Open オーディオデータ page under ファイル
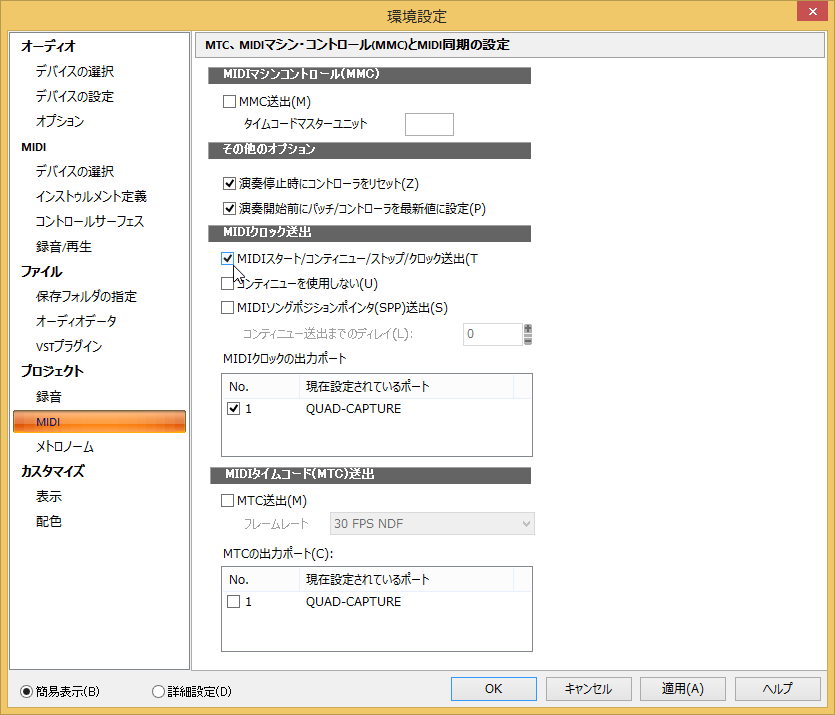The height and width of the screenshot is (715, 835). (76, 322)
